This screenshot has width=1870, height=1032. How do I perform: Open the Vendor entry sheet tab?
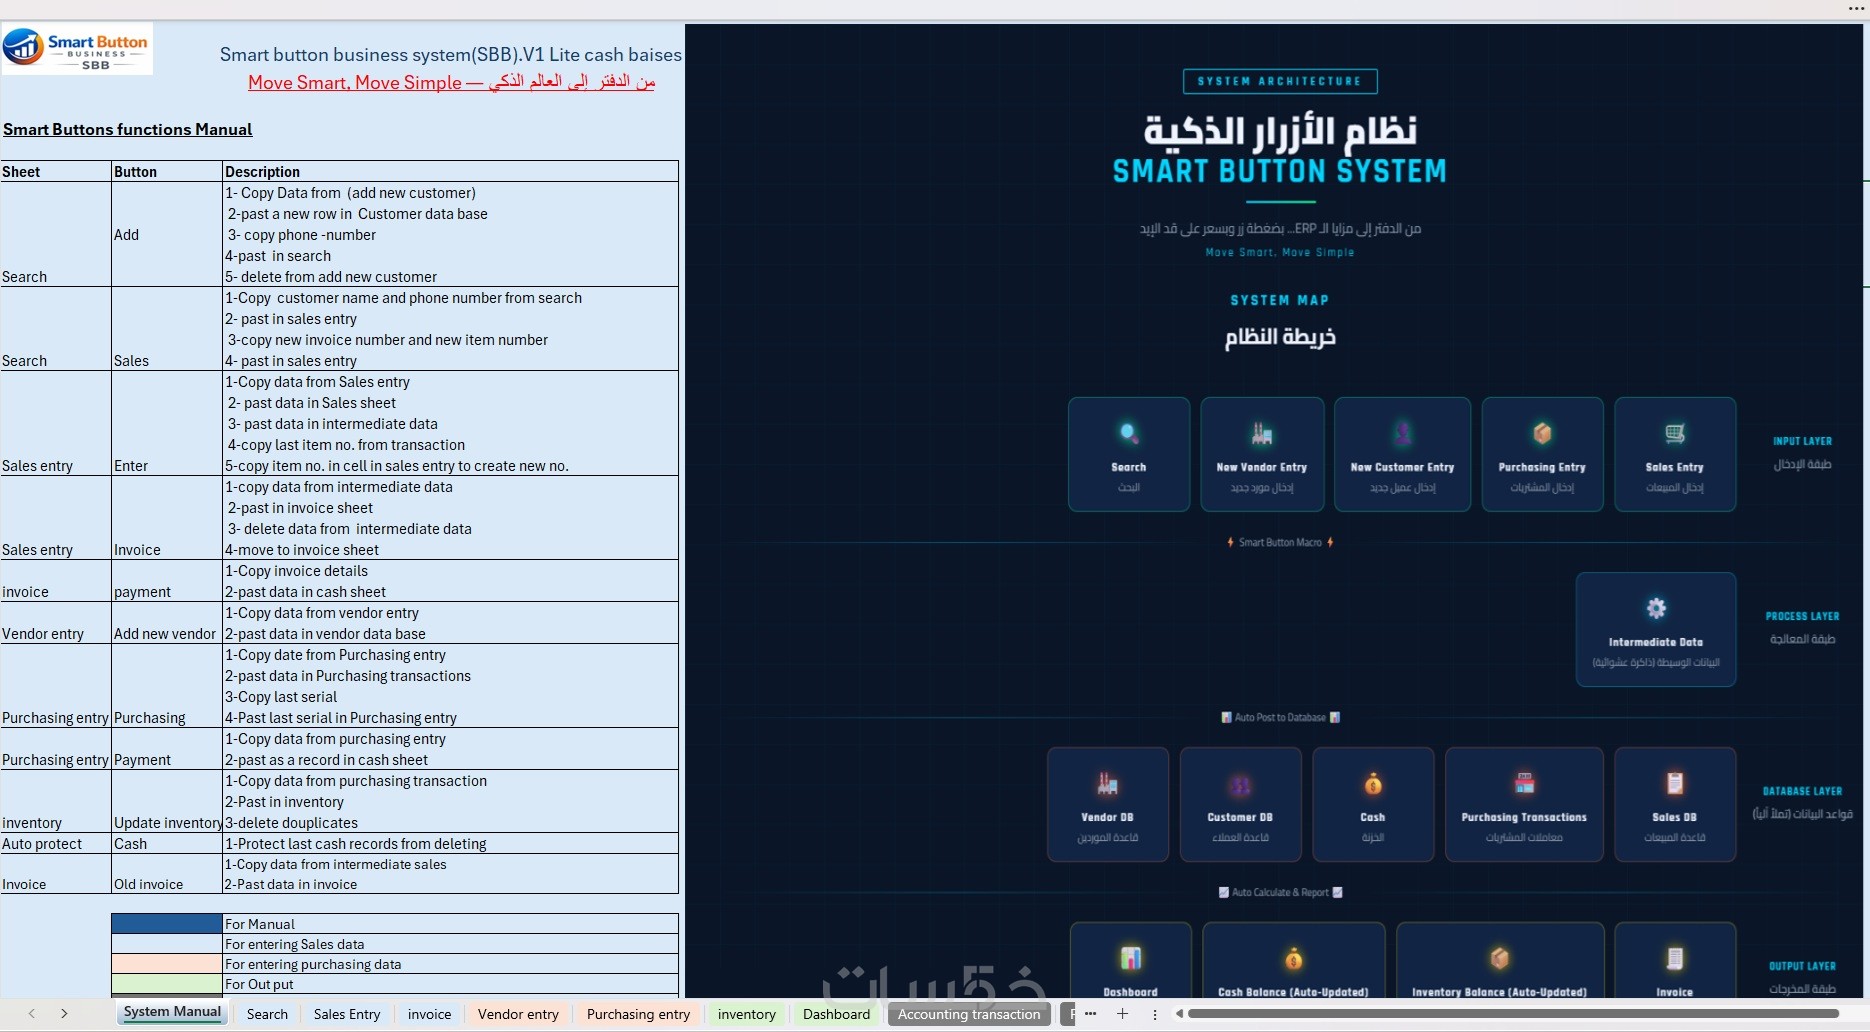[x=518, y=1014]
